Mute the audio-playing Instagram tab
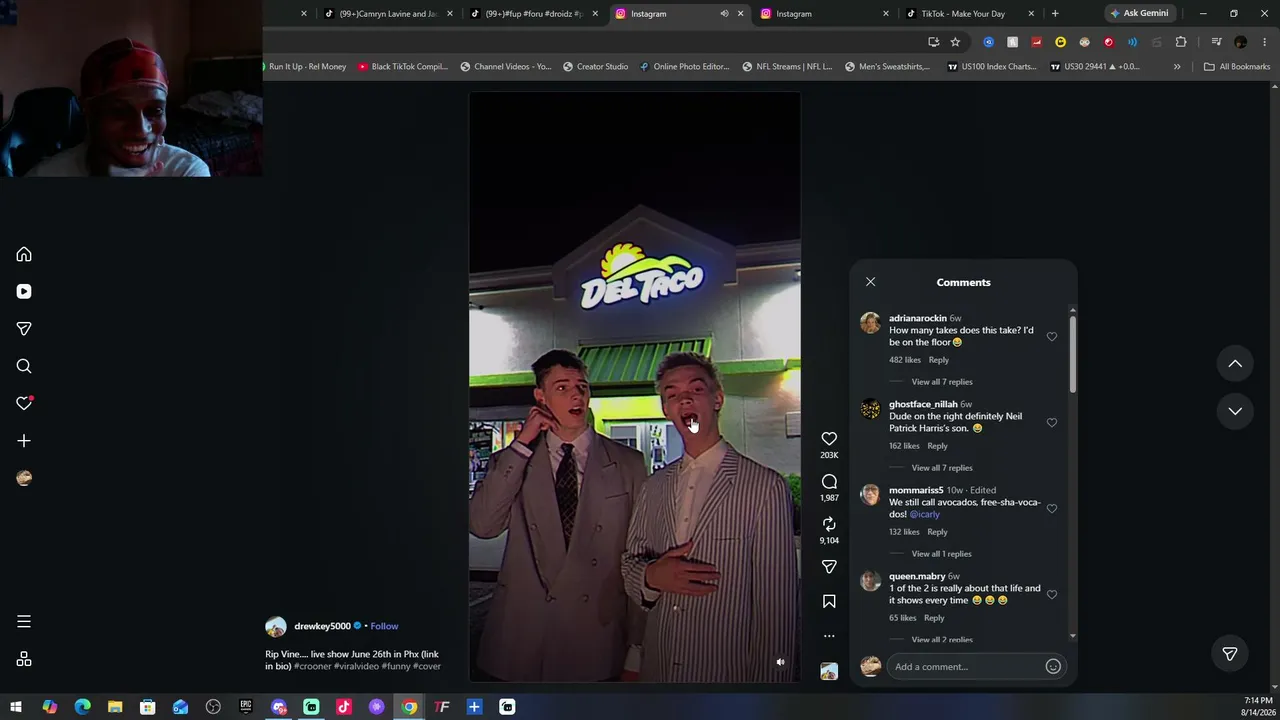Viewport: 1280px width, 720px height. (724, 14)
